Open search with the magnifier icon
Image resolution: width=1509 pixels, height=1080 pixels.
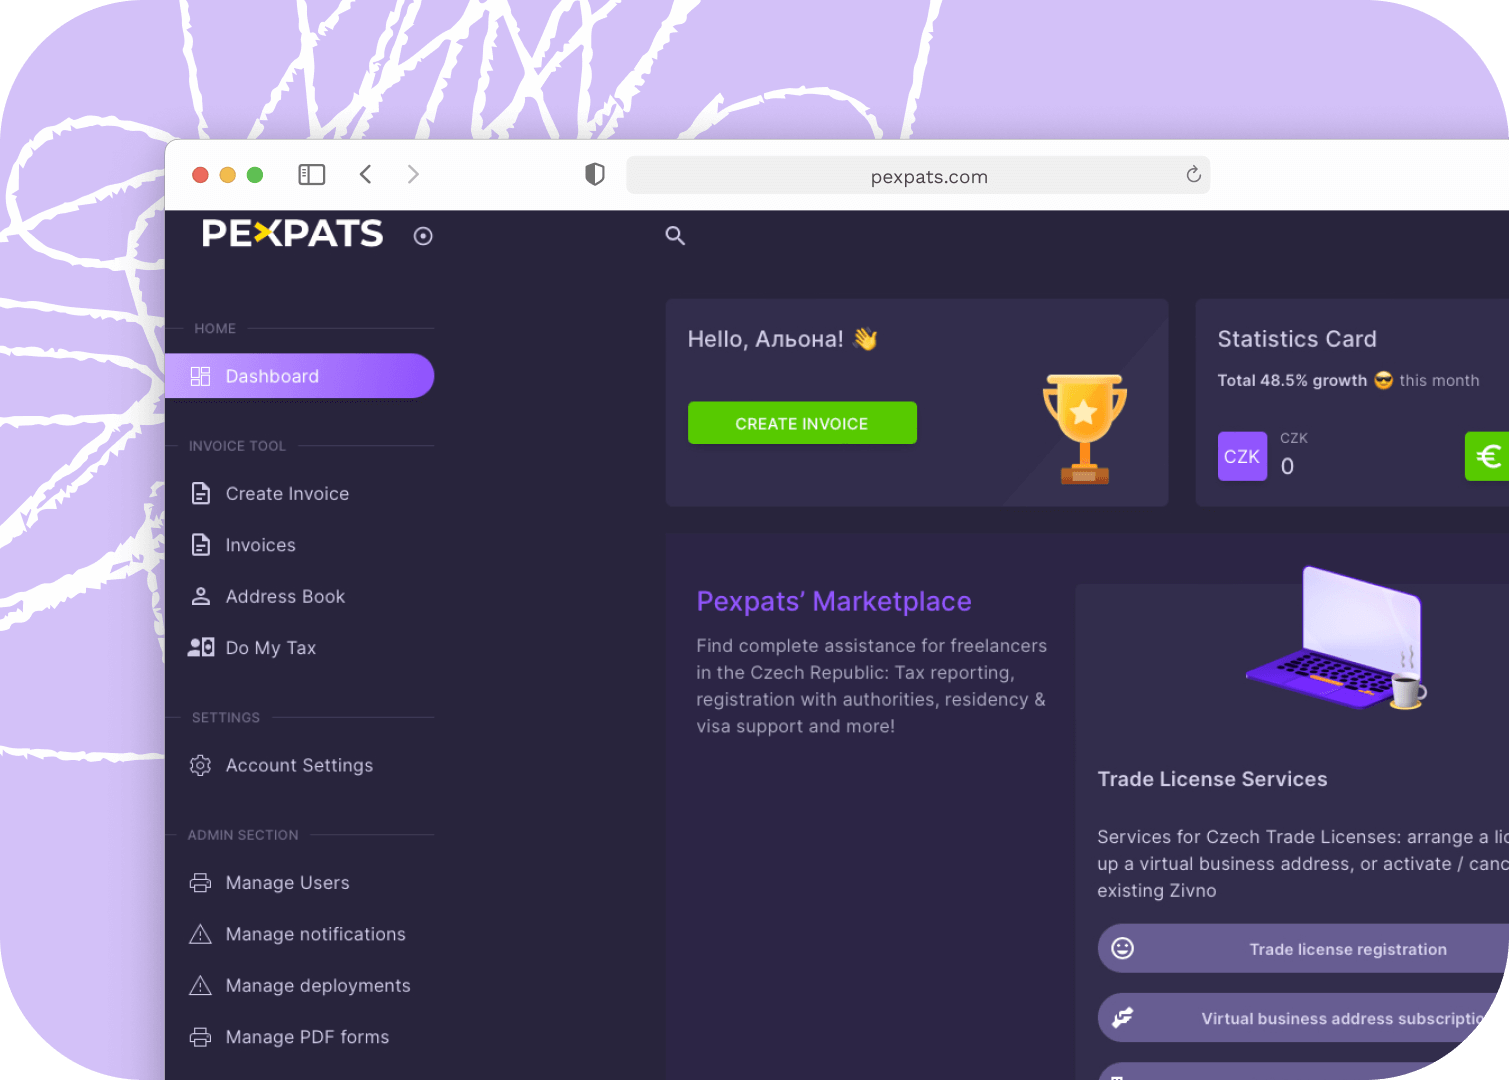pos(675,236)
